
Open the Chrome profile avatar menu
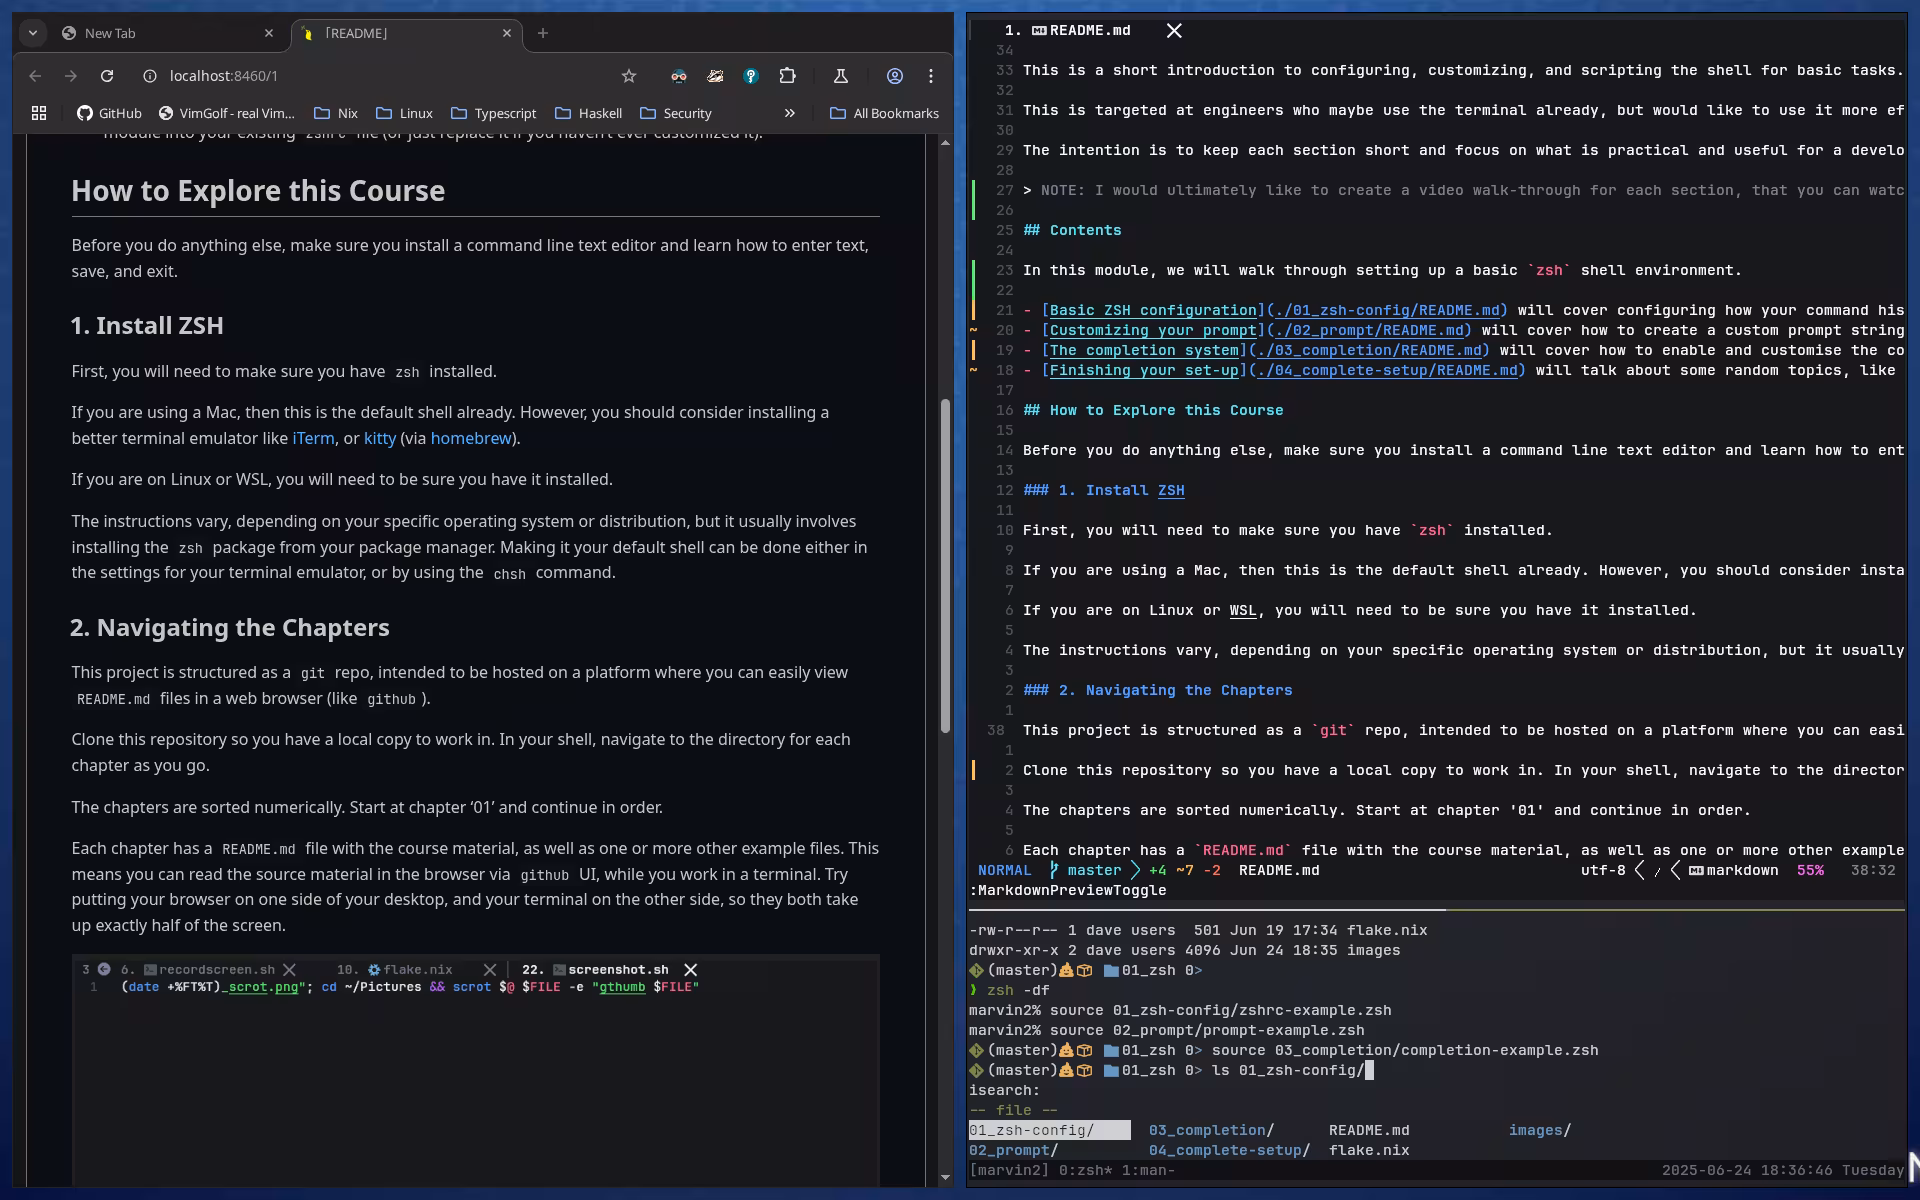click(895, 76)
